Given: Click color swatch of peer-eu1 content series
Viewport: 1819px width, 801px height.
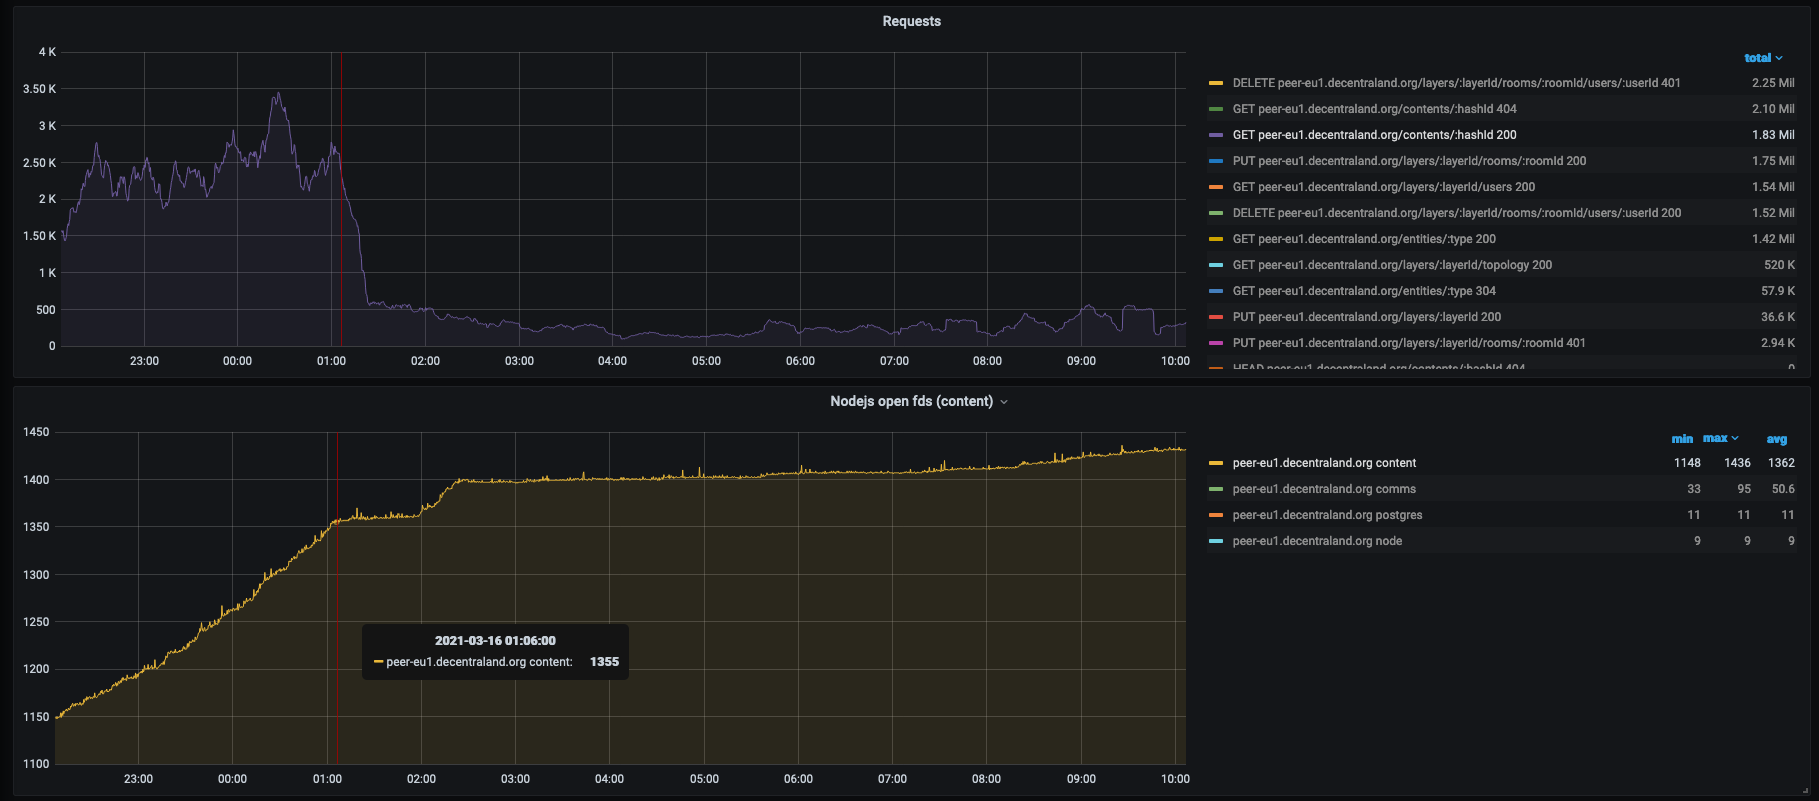Looking at the screenshot, I should pyautogui.click(x=1216, y=463).
